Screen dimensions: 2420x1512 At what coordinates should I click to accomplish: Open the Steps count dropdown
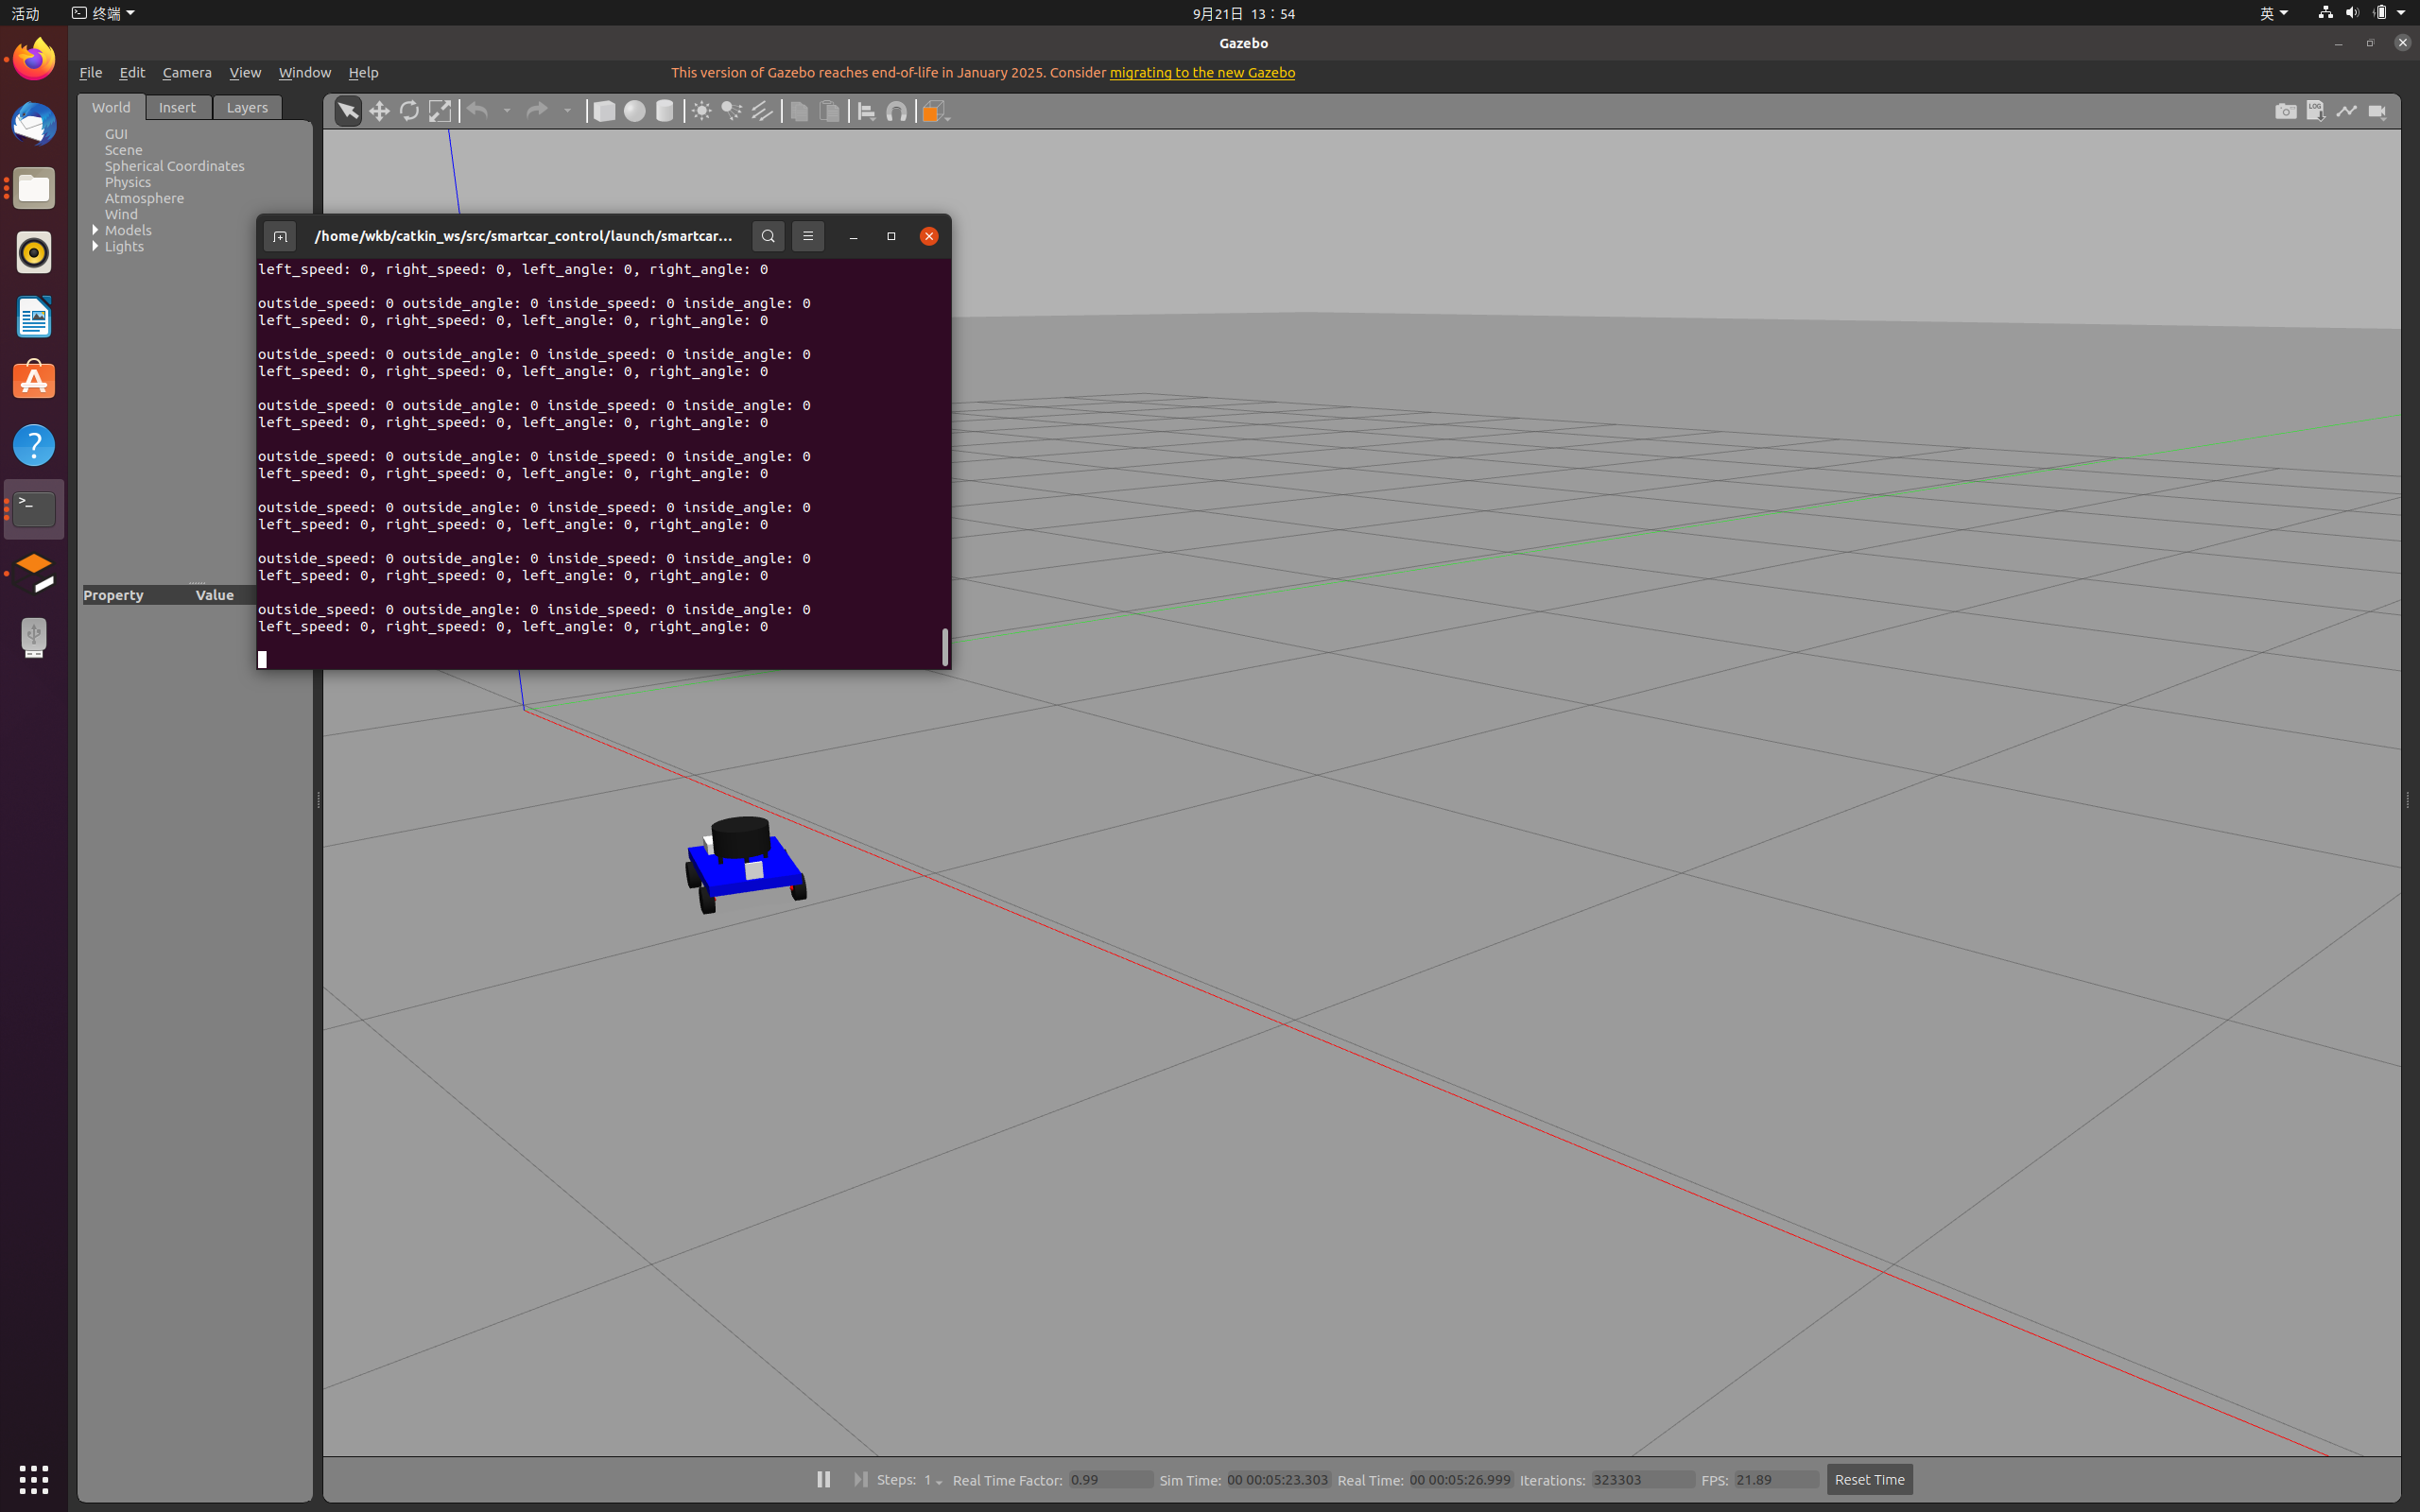(x=933, y=1480)
